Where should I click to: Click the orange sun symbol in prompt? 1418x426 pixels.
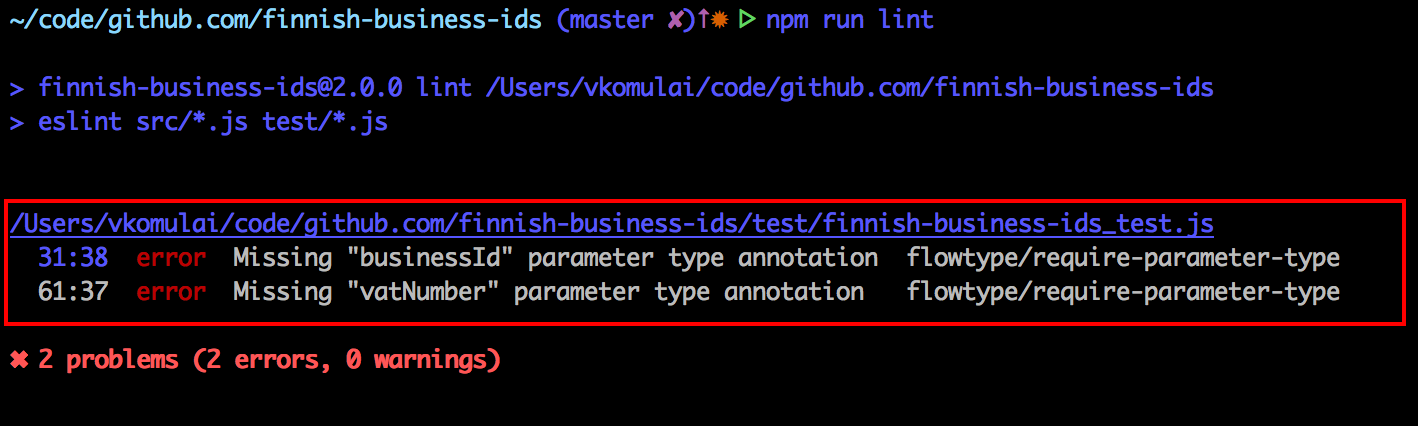pyautogui.click(x=719, y=20)
